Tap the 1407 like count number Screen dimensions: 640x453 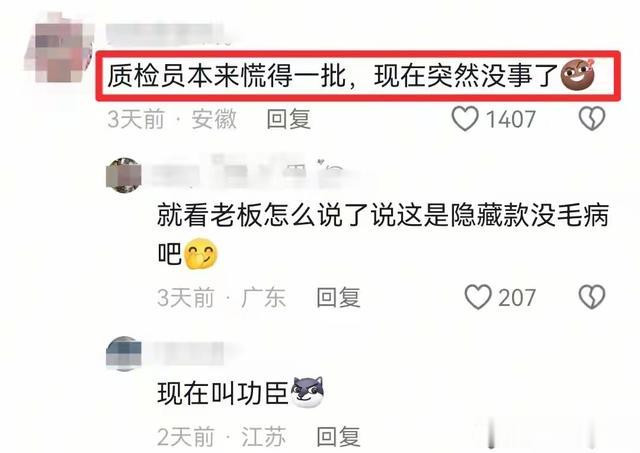(x=511, y=120)
